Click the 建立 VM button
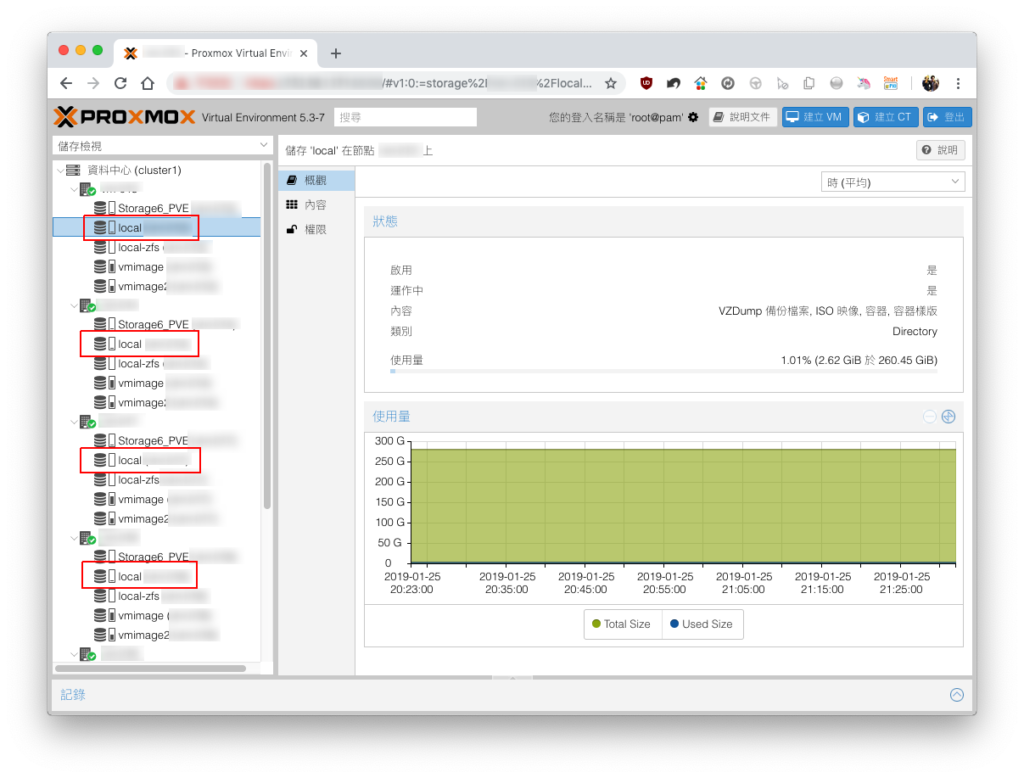The width and height of the screenshot is (1024, 778). pyautogui.click(x=815, y=117)
